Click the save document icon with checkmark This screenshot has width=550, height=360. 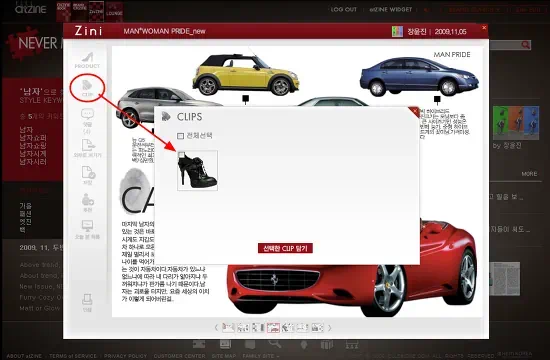click(88, 175)
